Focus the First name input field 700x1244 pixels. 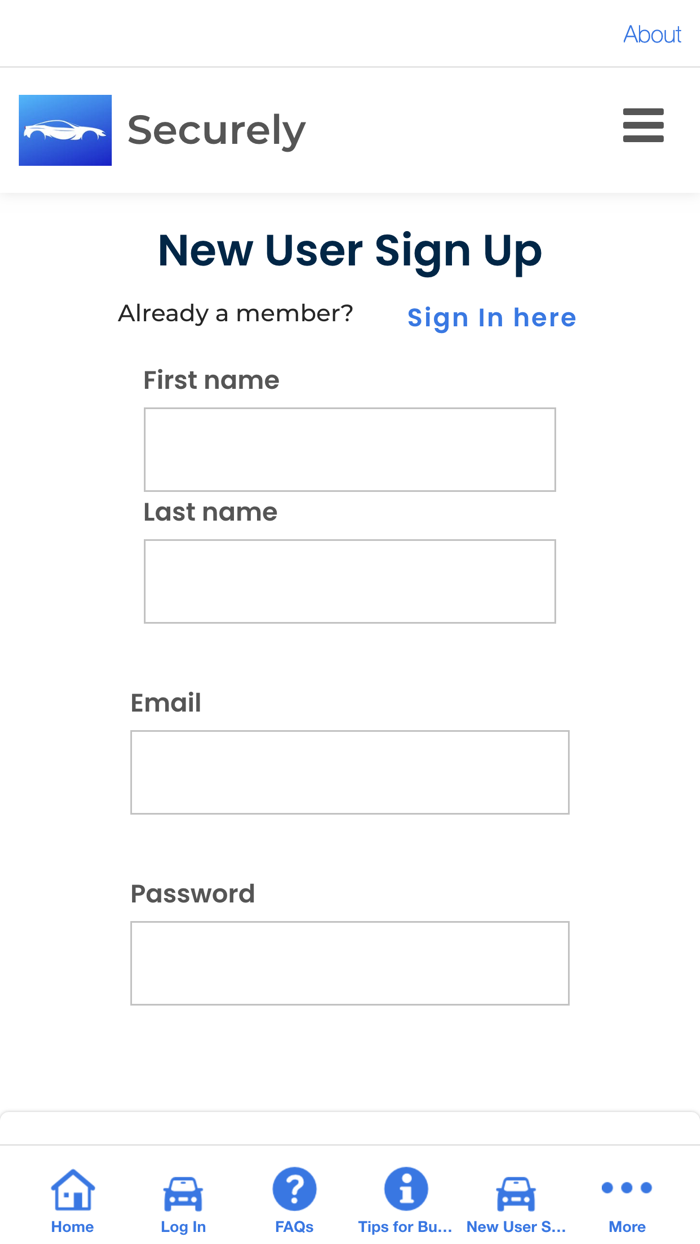tap(350, 449)
